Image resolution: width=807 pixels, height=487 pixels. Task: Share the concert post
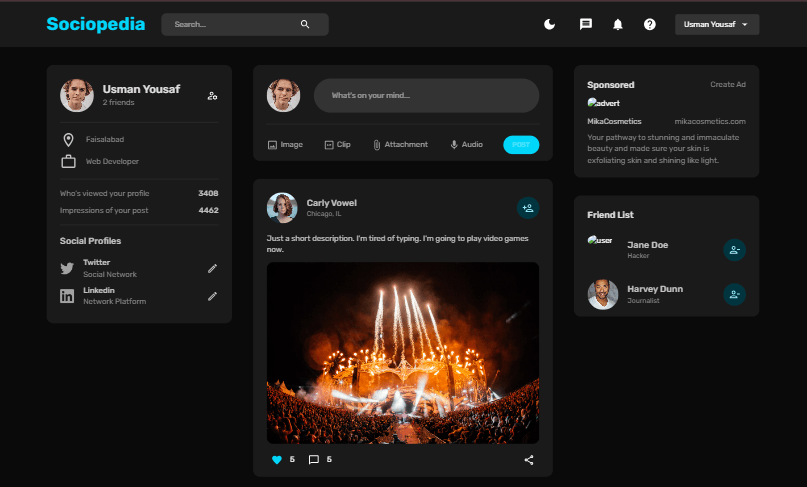click(x=529, y=460)
